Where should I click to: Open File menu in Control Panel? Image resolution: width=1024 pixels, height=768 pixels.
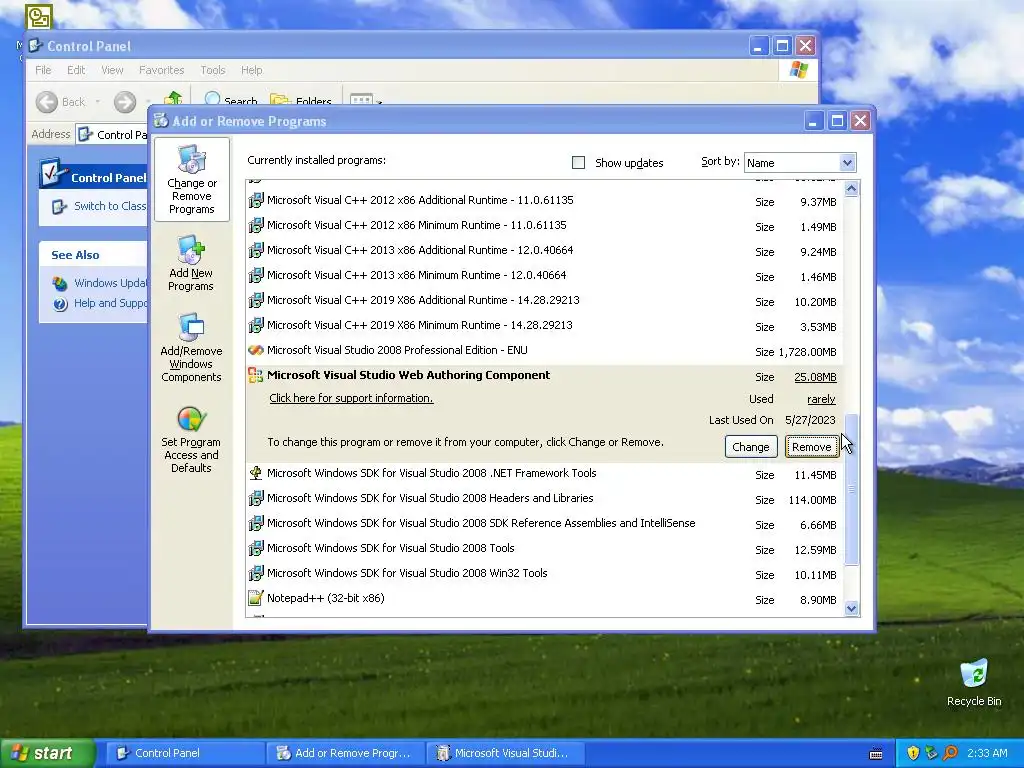(43, 70)
